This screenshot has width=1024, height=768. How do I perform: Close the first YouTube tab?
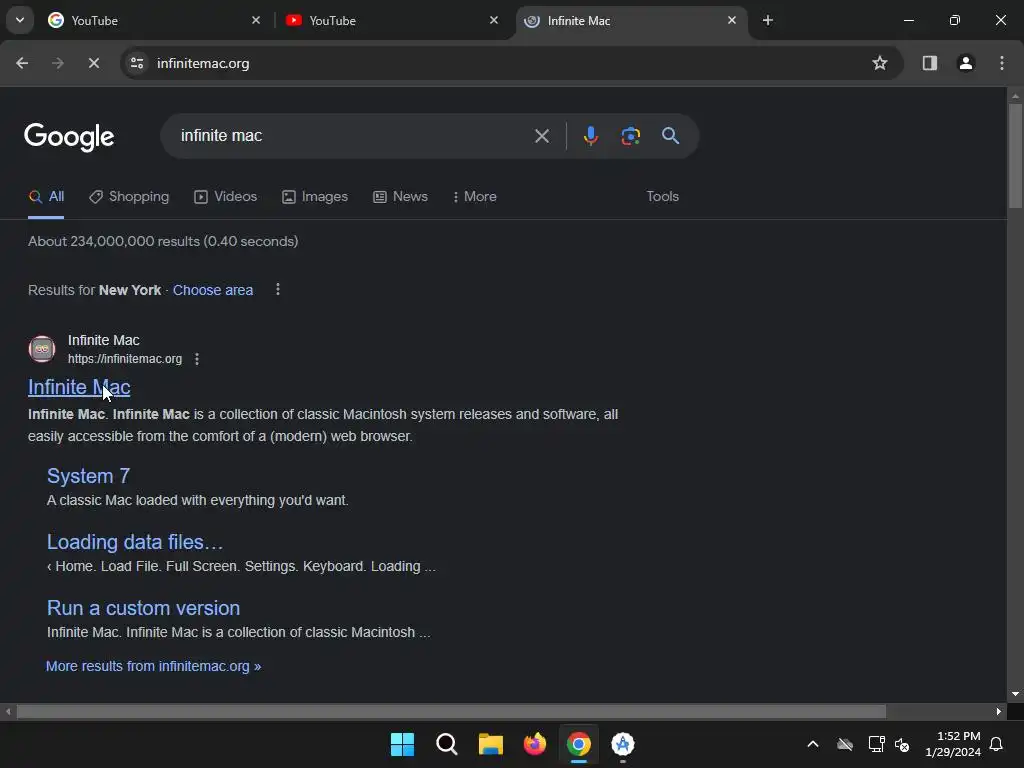tap(256, 20)
